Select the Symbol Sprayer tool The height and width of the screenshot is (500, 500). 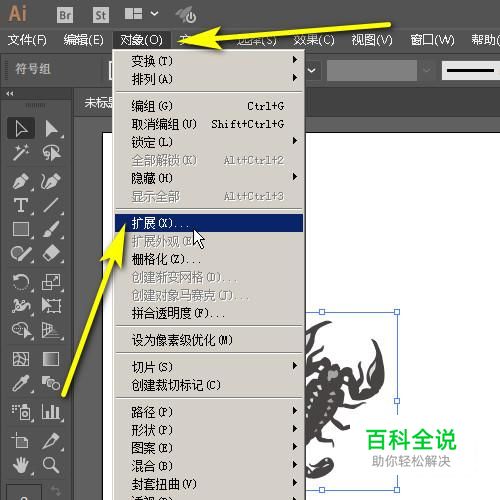[21, 412]
